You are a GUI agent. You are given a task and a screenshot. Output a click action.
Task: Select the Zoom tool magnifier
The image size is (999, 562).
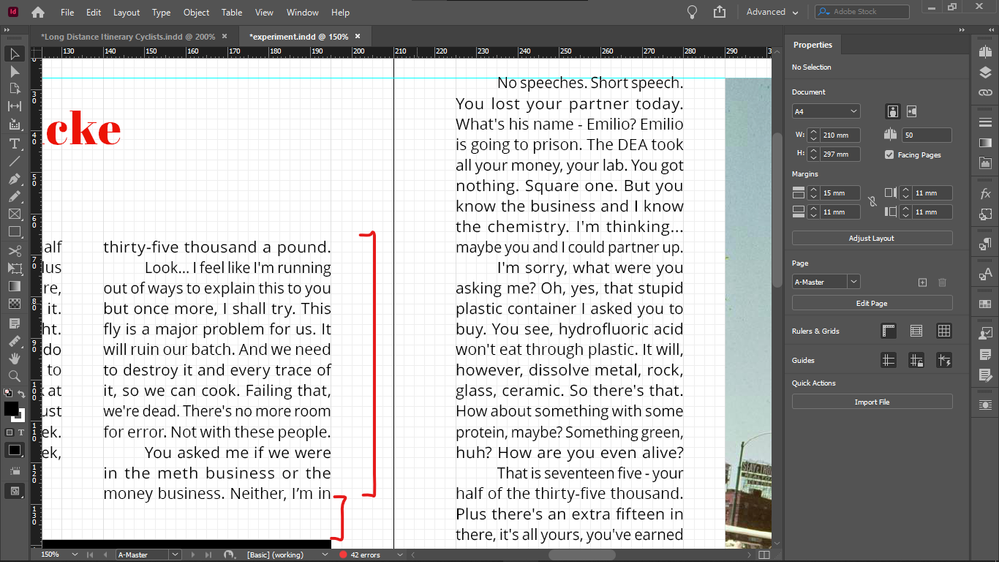(x=14, y=376)
